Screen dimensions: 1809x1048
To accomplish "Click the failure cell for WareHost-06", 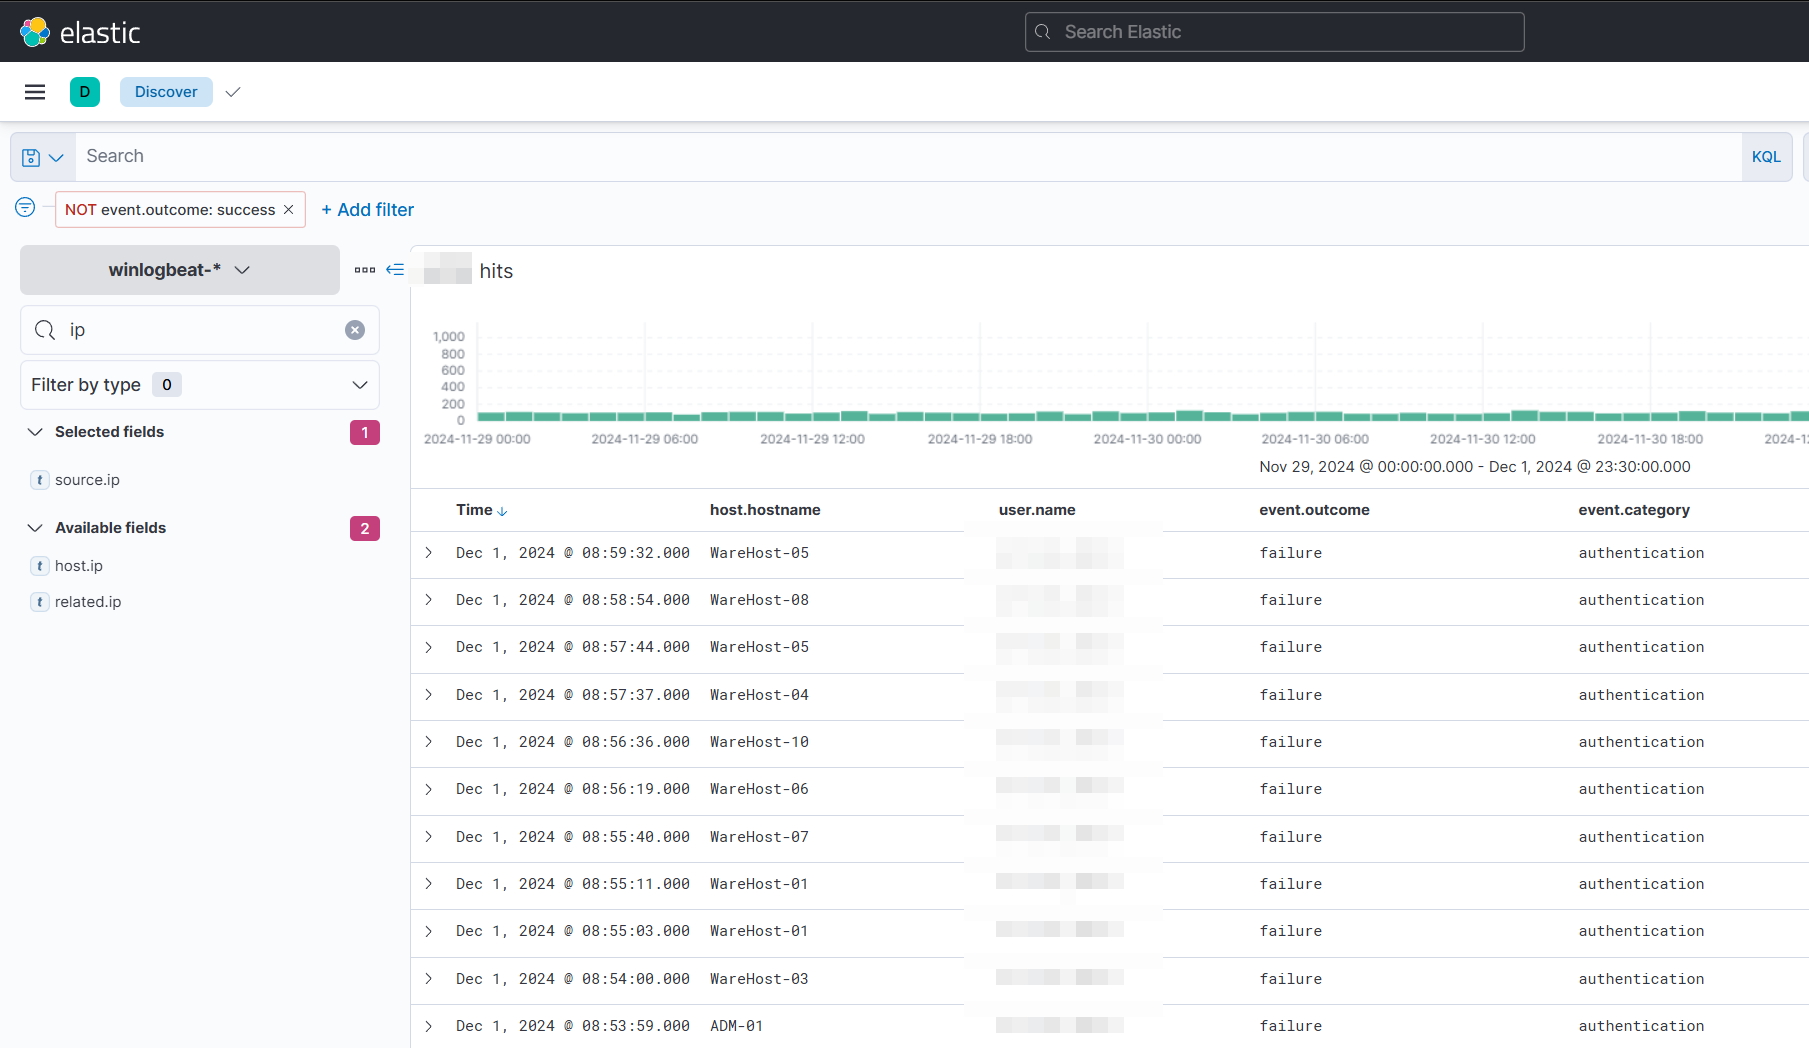I will tap(1290, 789).
